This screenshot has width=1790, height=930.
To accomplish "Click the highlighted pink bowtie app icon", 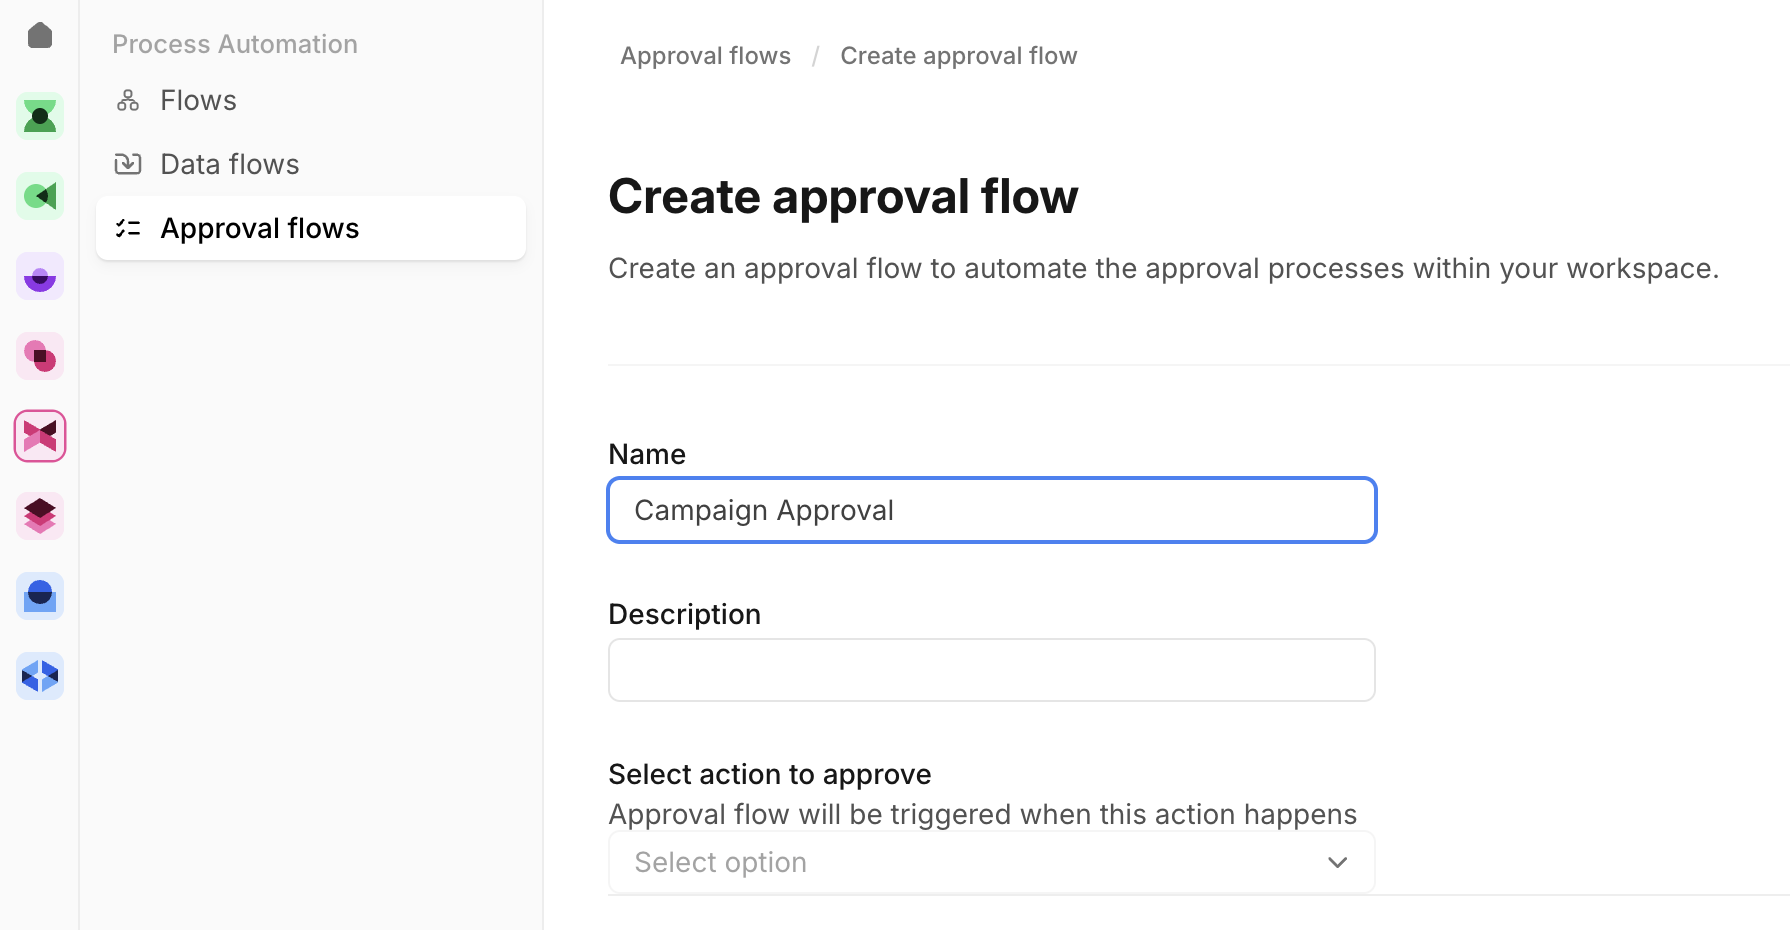I will click(x=40, y=436).
